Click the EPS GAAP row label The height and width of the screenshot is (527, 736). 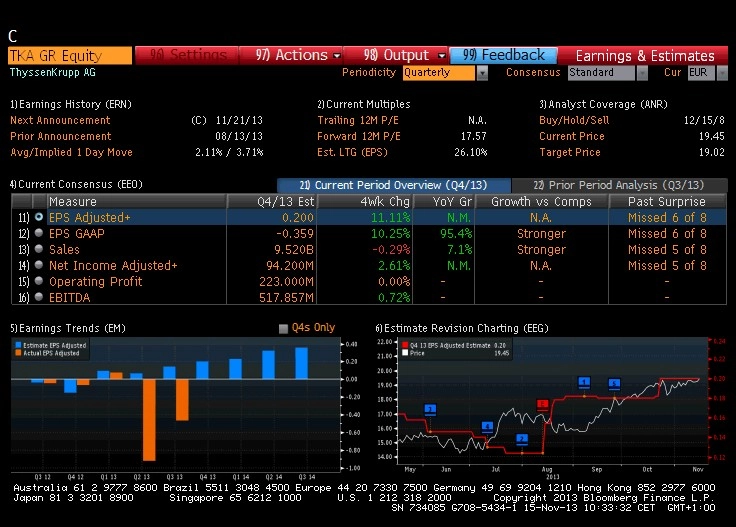click(x=77, y=233)
